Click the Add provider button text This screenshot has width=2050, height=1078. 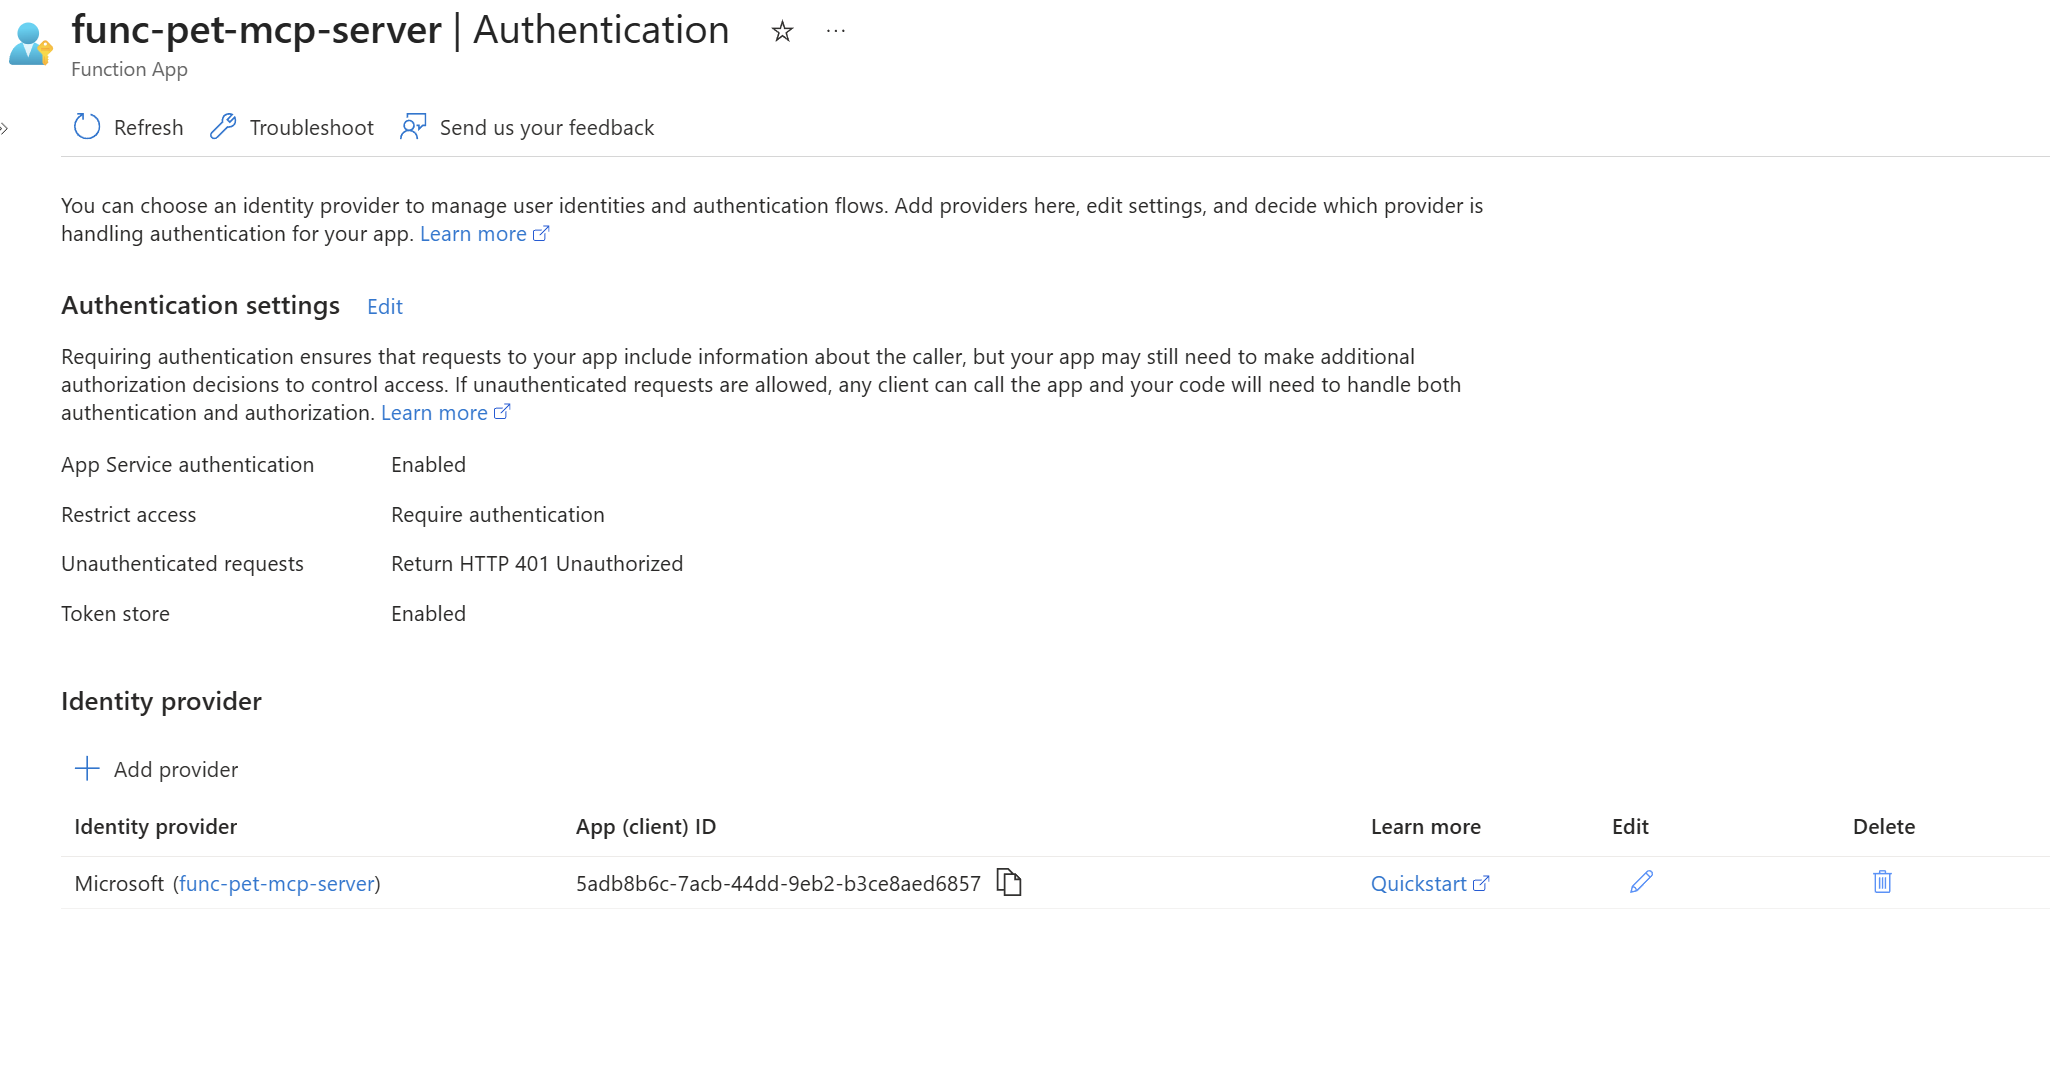tap(176, 770)
